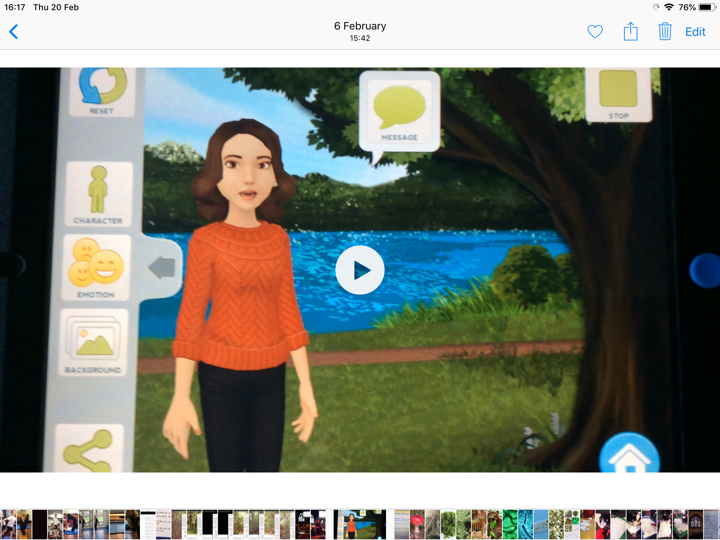Select the Emotion smiley faces icon

[96, 268]
